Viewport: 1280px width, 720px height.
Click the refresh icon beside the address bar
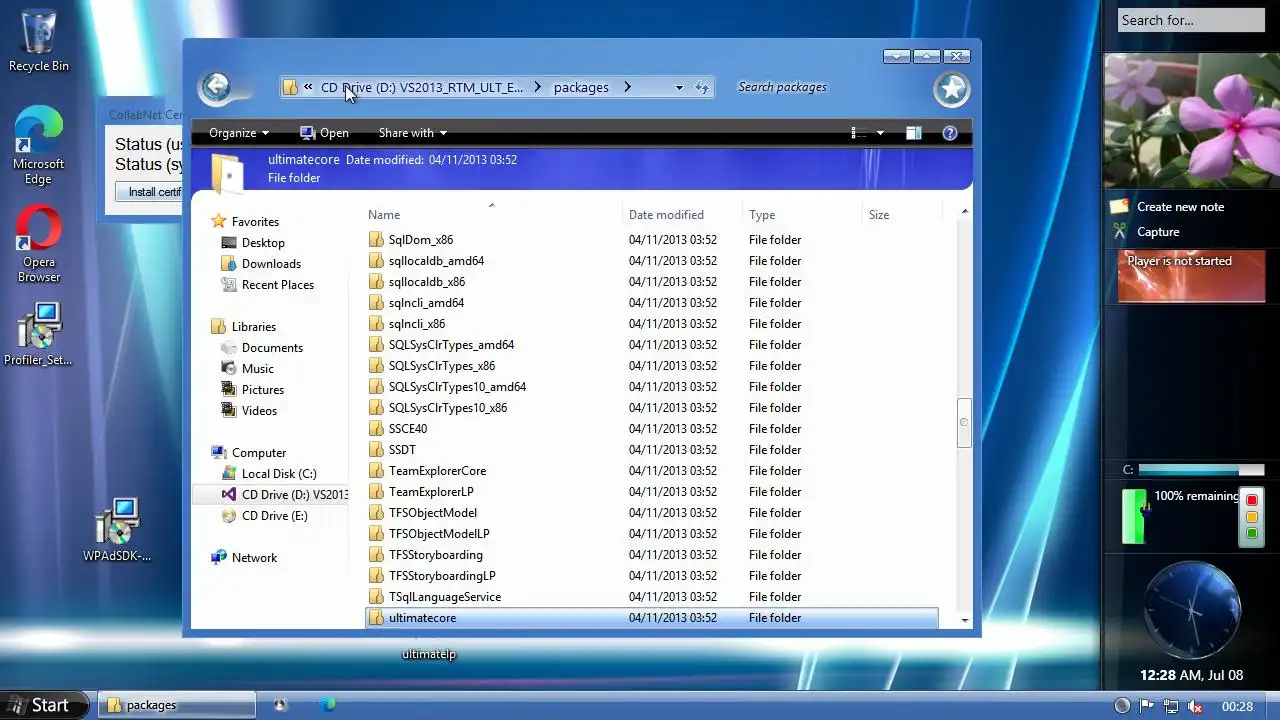tap(702, 87)
